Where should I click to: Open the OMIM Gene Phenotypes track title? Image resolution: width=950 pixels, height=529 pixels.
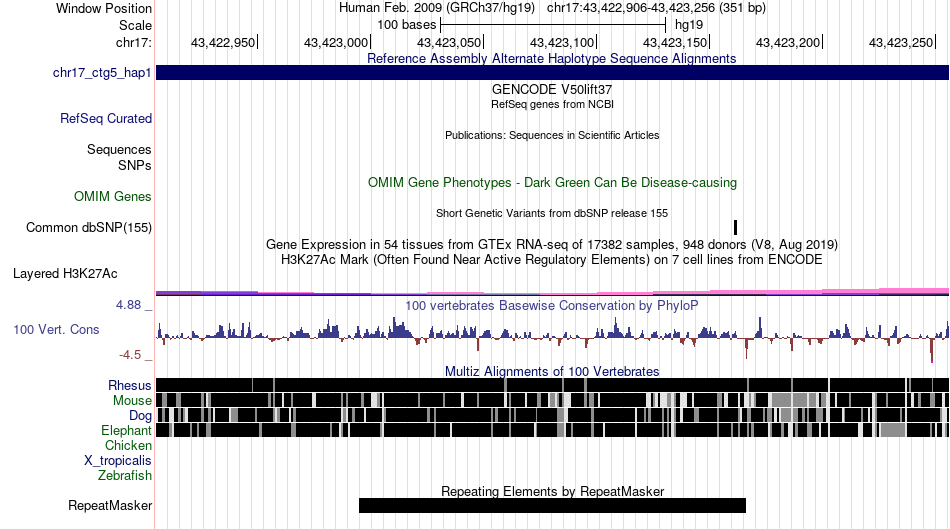point(552,182)
